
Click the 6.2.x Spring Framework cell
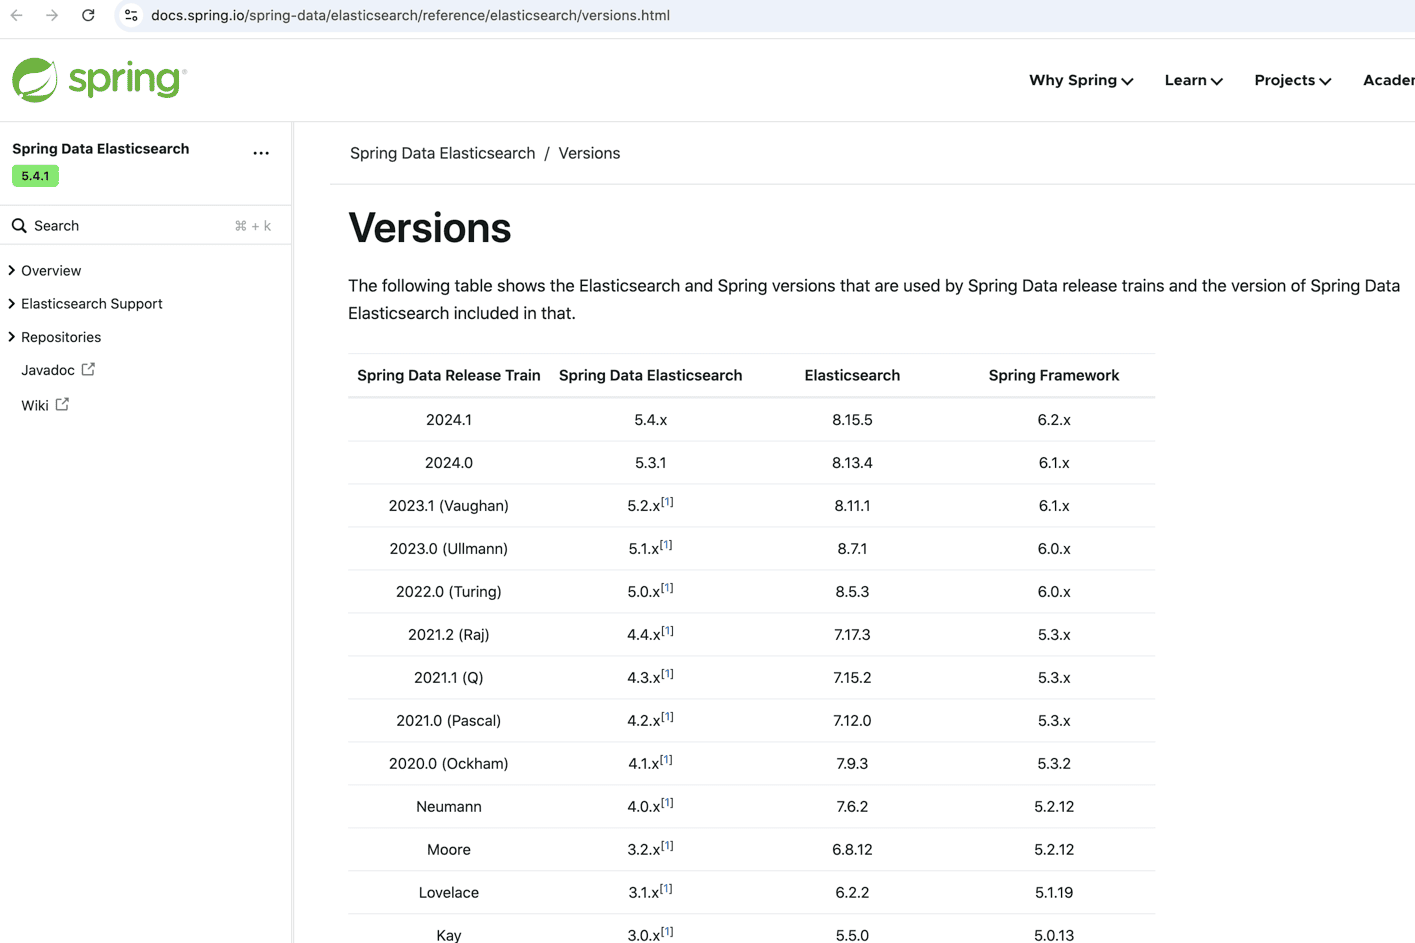click(1054, 420)
